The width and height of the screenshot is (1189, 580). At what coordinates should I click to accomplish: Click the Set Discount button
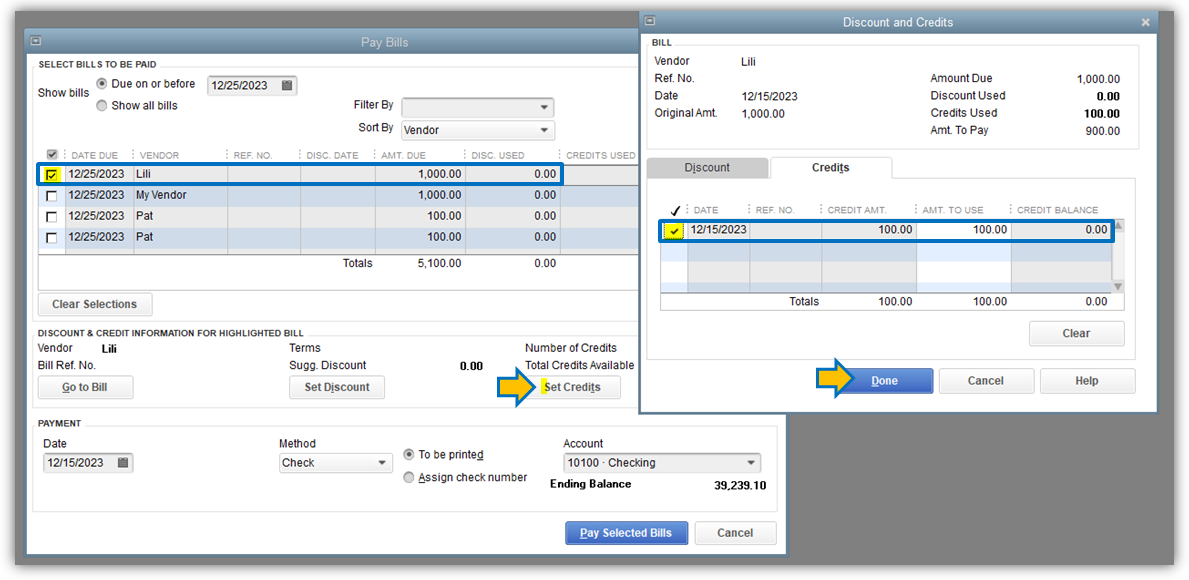pyautogui.click(x=337, y=387)
